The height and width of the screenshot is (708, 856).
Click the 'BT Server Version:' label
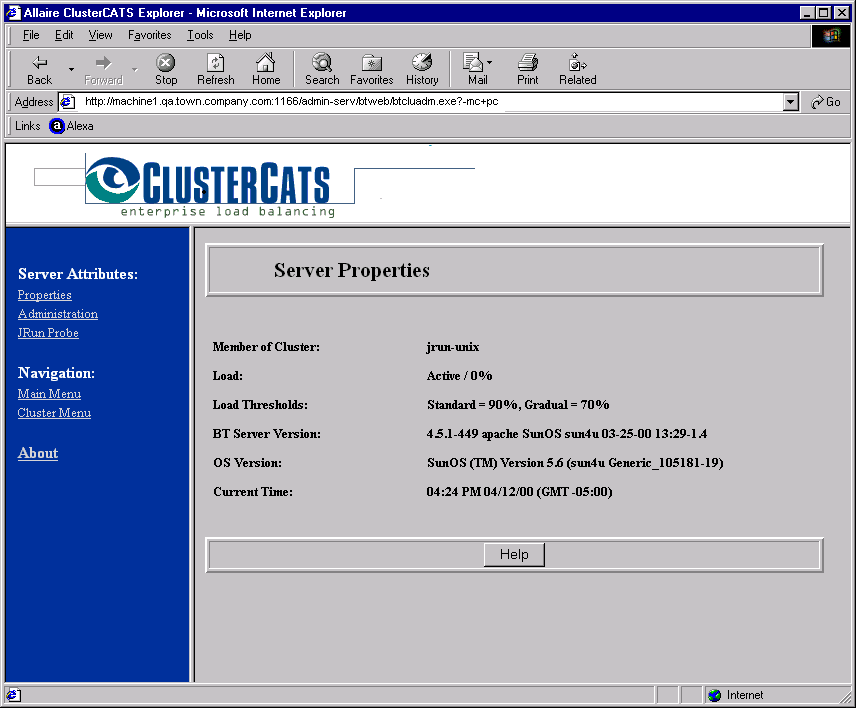(267, 434)
